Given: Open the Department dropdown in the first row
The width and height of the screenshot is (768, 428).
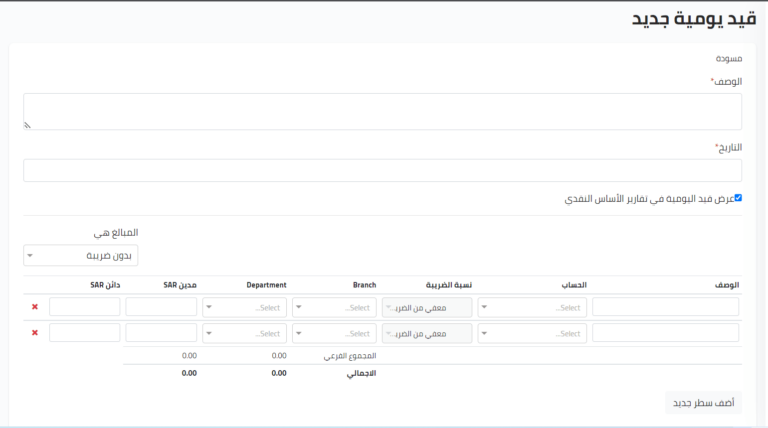Looking at the screenshot, I should [x=244, y=307].
